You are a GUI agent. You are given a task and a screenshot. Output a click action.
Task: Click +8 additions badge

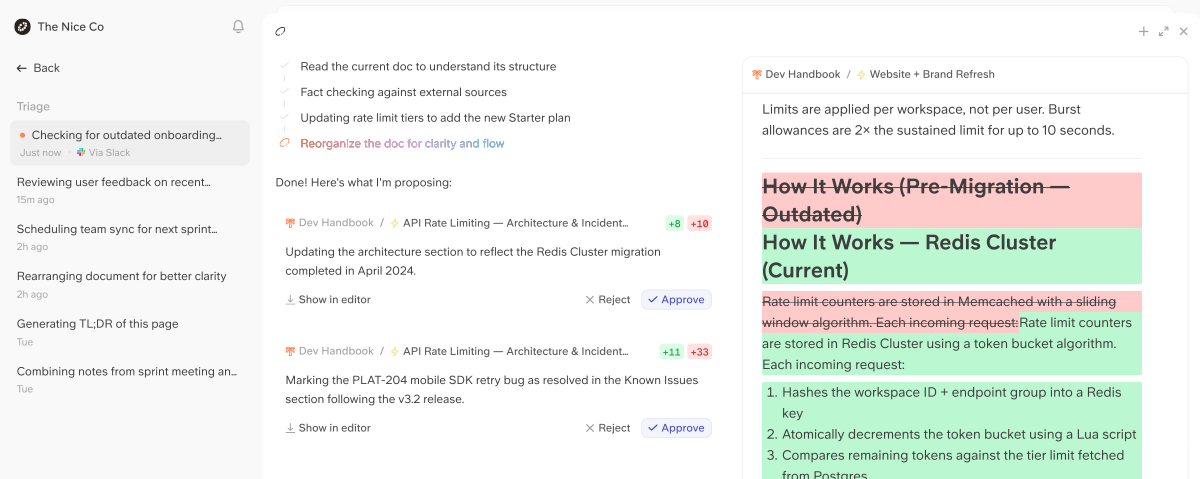click(675, 223)
